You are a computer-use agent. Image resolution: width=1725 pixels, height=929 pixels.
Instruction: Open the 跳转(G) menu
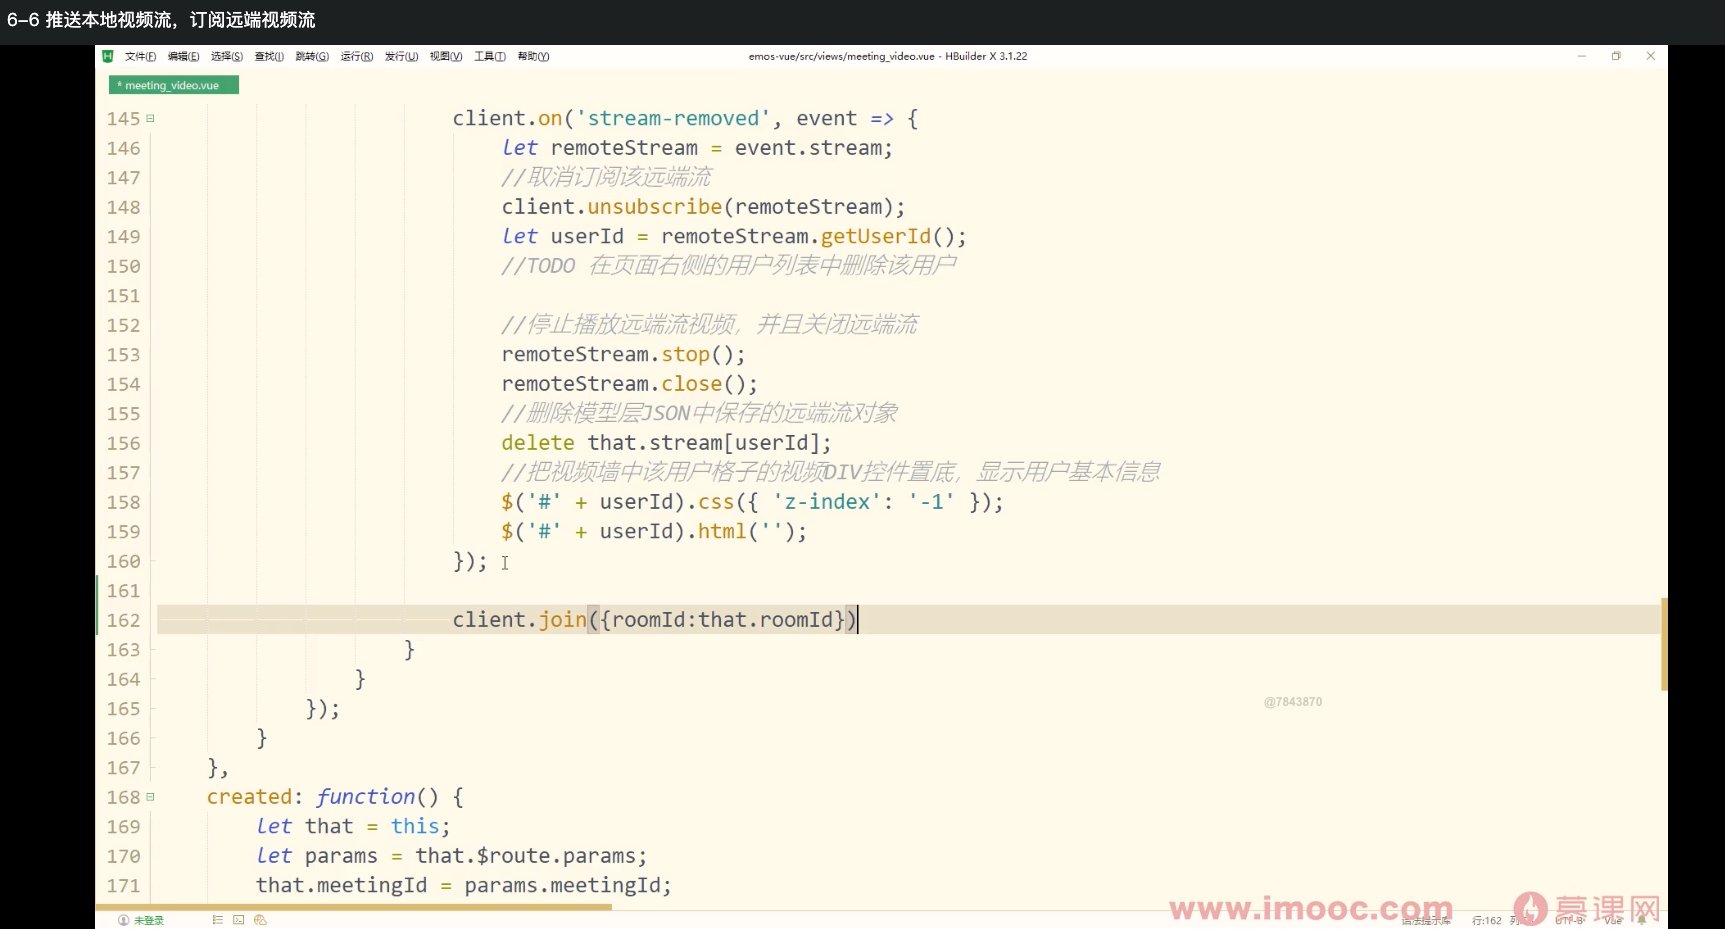(x=312, y=56)
